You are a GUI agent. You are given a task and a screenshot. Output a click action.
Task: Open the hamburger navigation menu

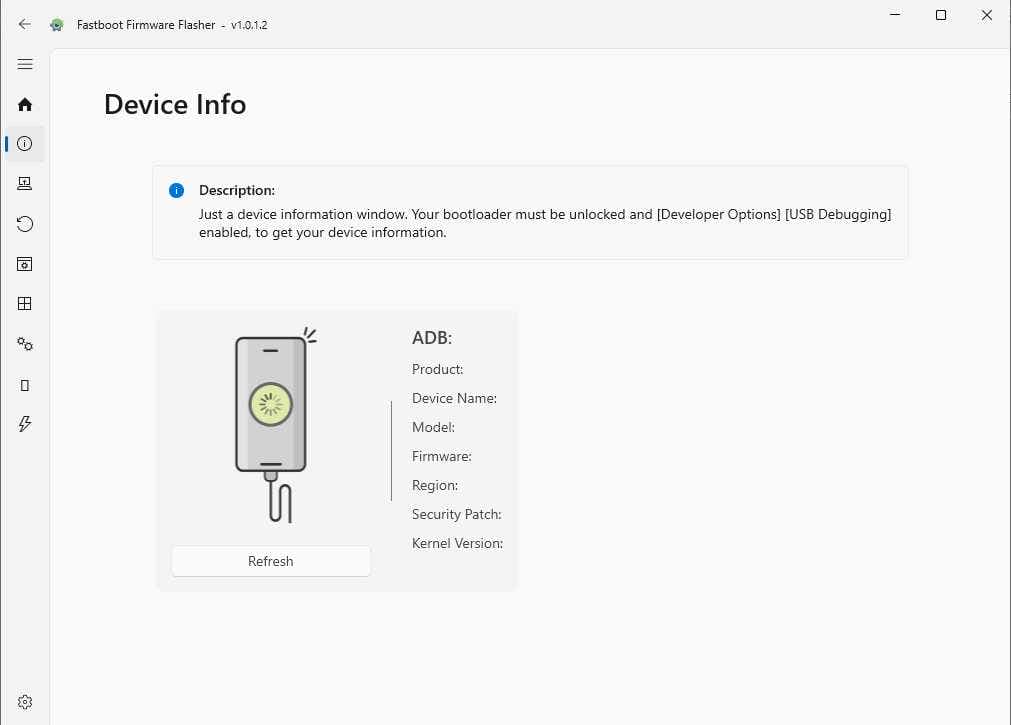[x=25, y=64]
